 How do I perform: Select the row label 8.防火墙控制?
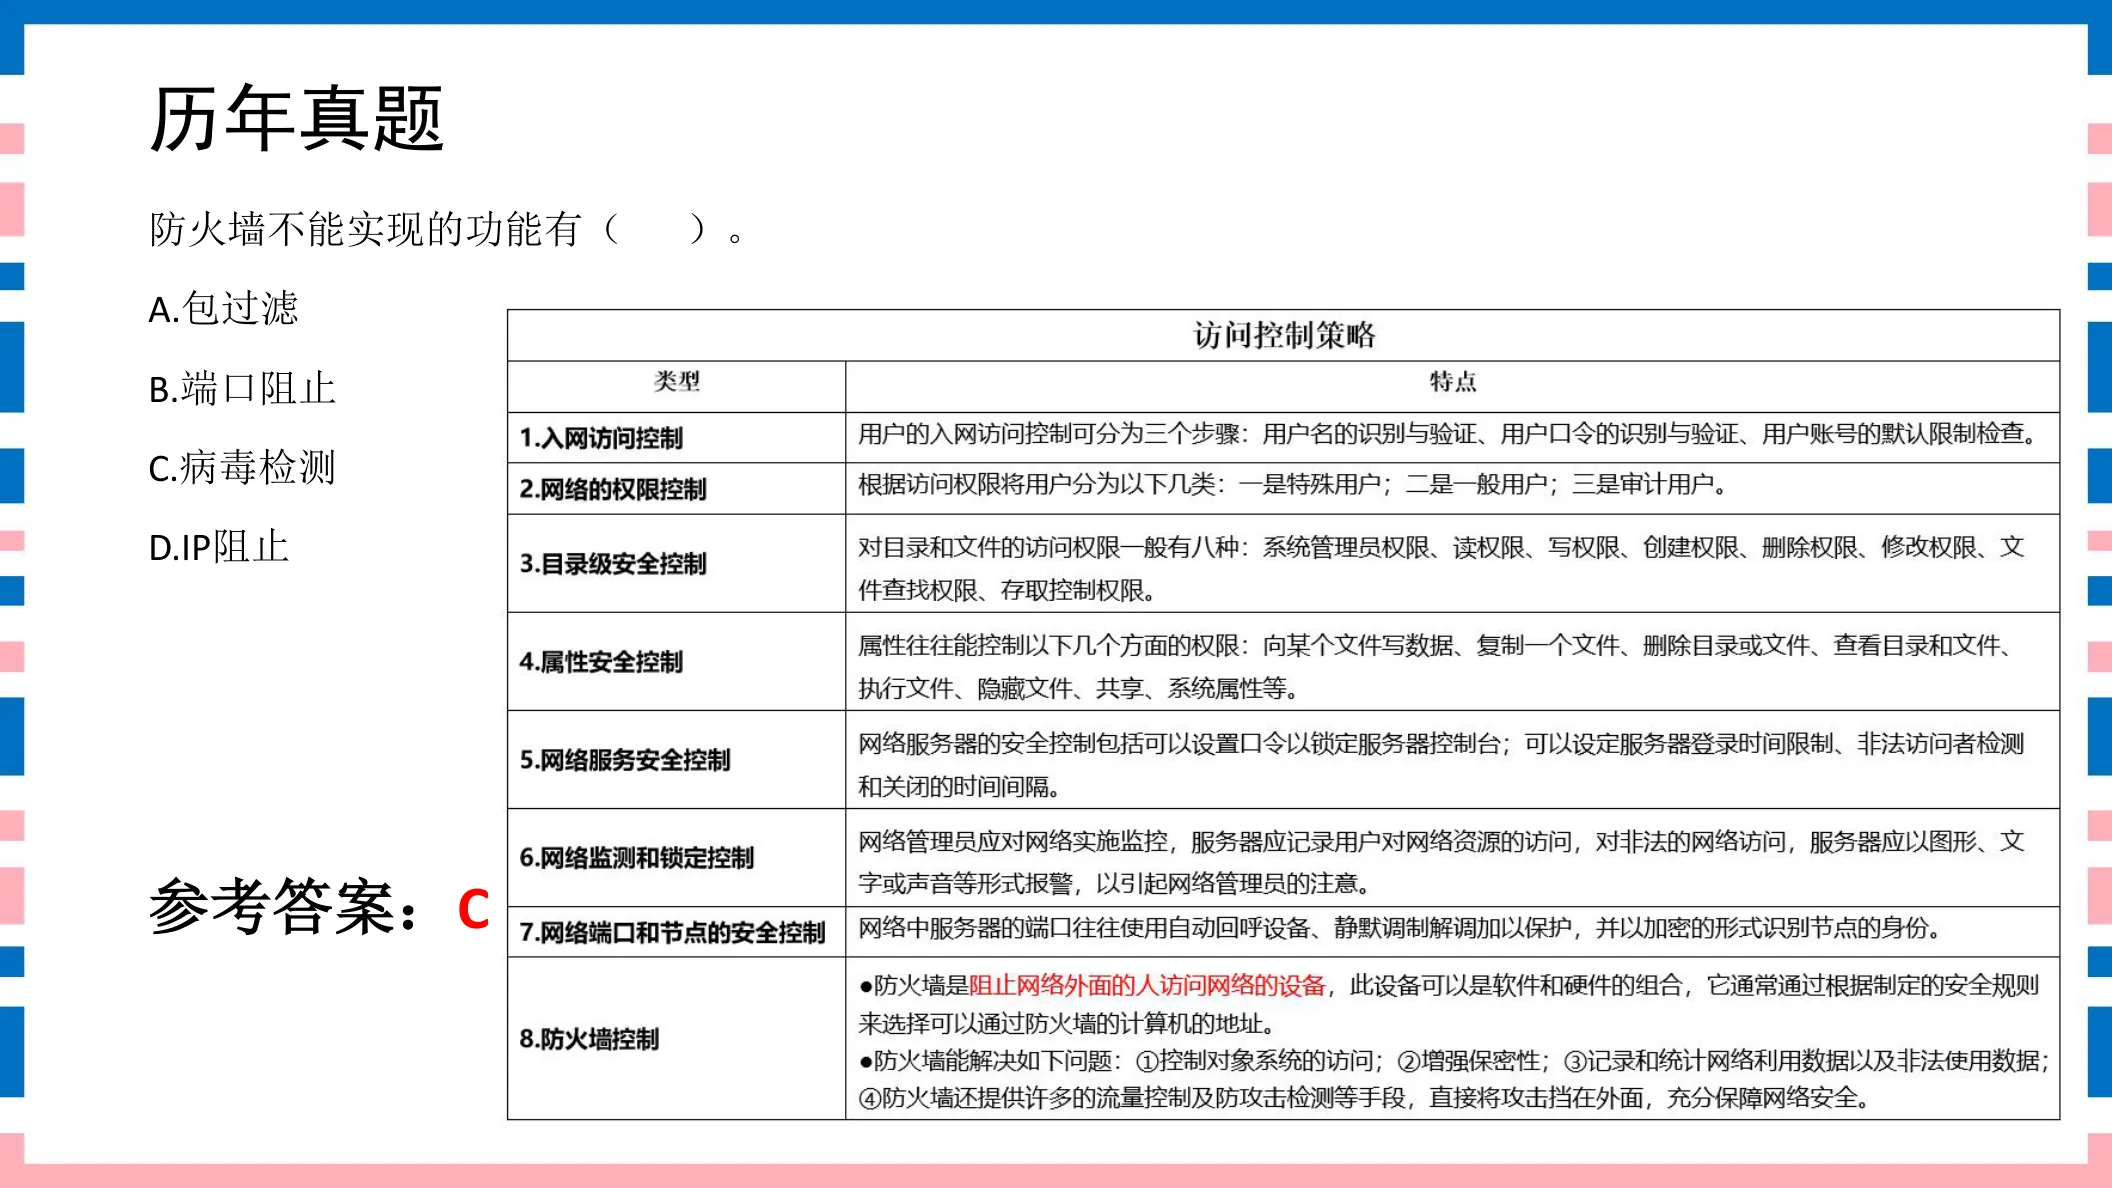pos(589,1038)
